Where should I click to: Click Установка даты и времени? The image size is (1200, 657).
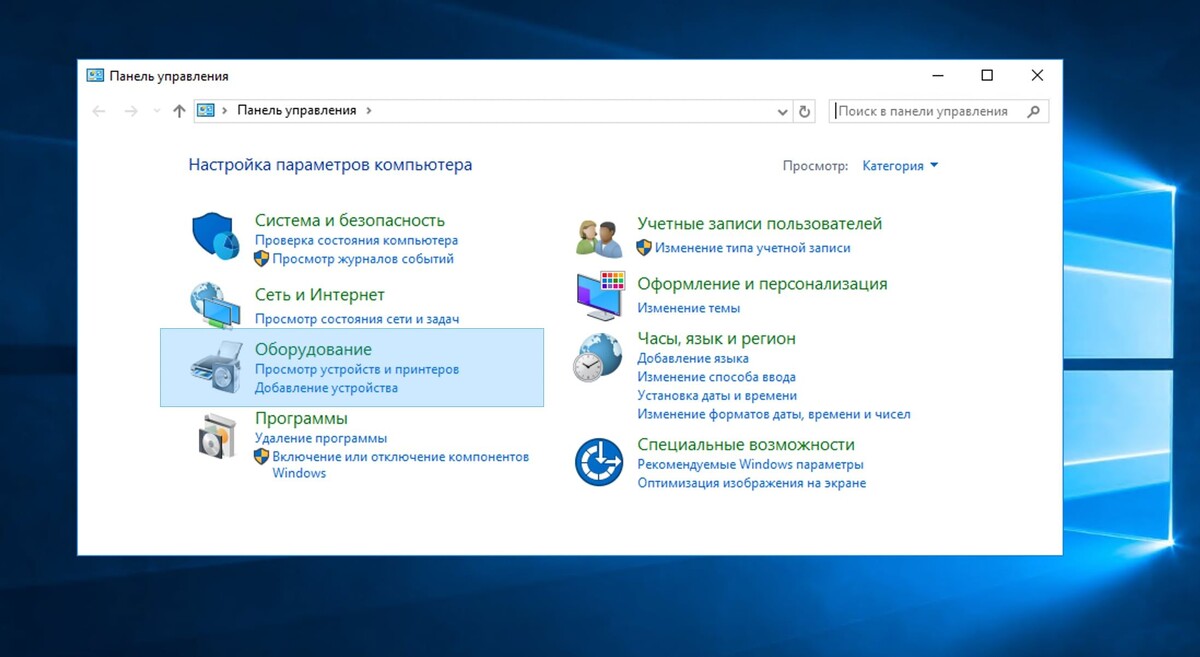tap(717, 395)
